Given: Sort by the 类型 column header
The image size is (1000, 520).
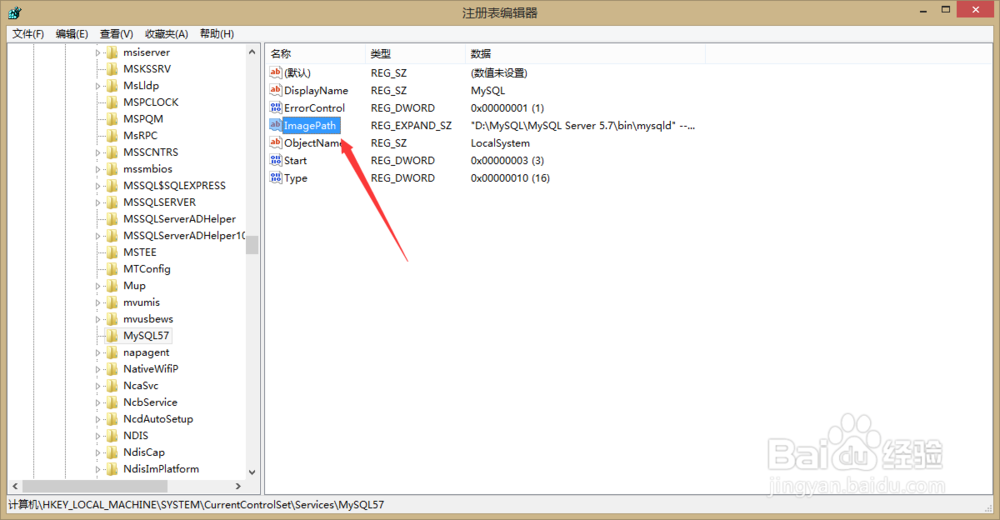Looking at the screenshot, I should pyautogui.click(x=416, y=54).
